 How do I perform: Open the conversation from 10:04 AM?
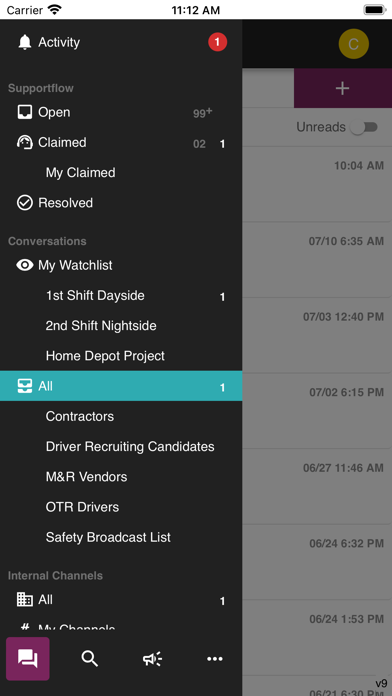click(317, 184)
